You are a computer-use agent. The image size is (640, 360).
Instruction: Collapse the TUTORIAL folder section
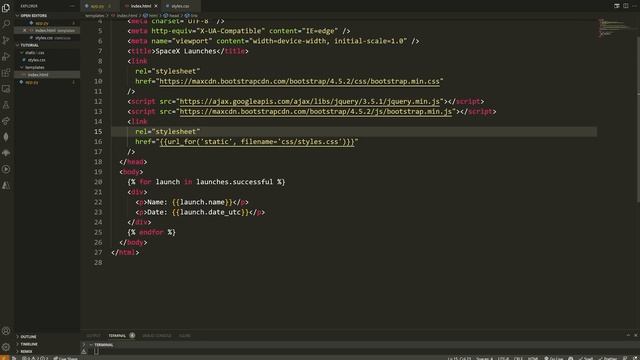[x=47, y=45]
